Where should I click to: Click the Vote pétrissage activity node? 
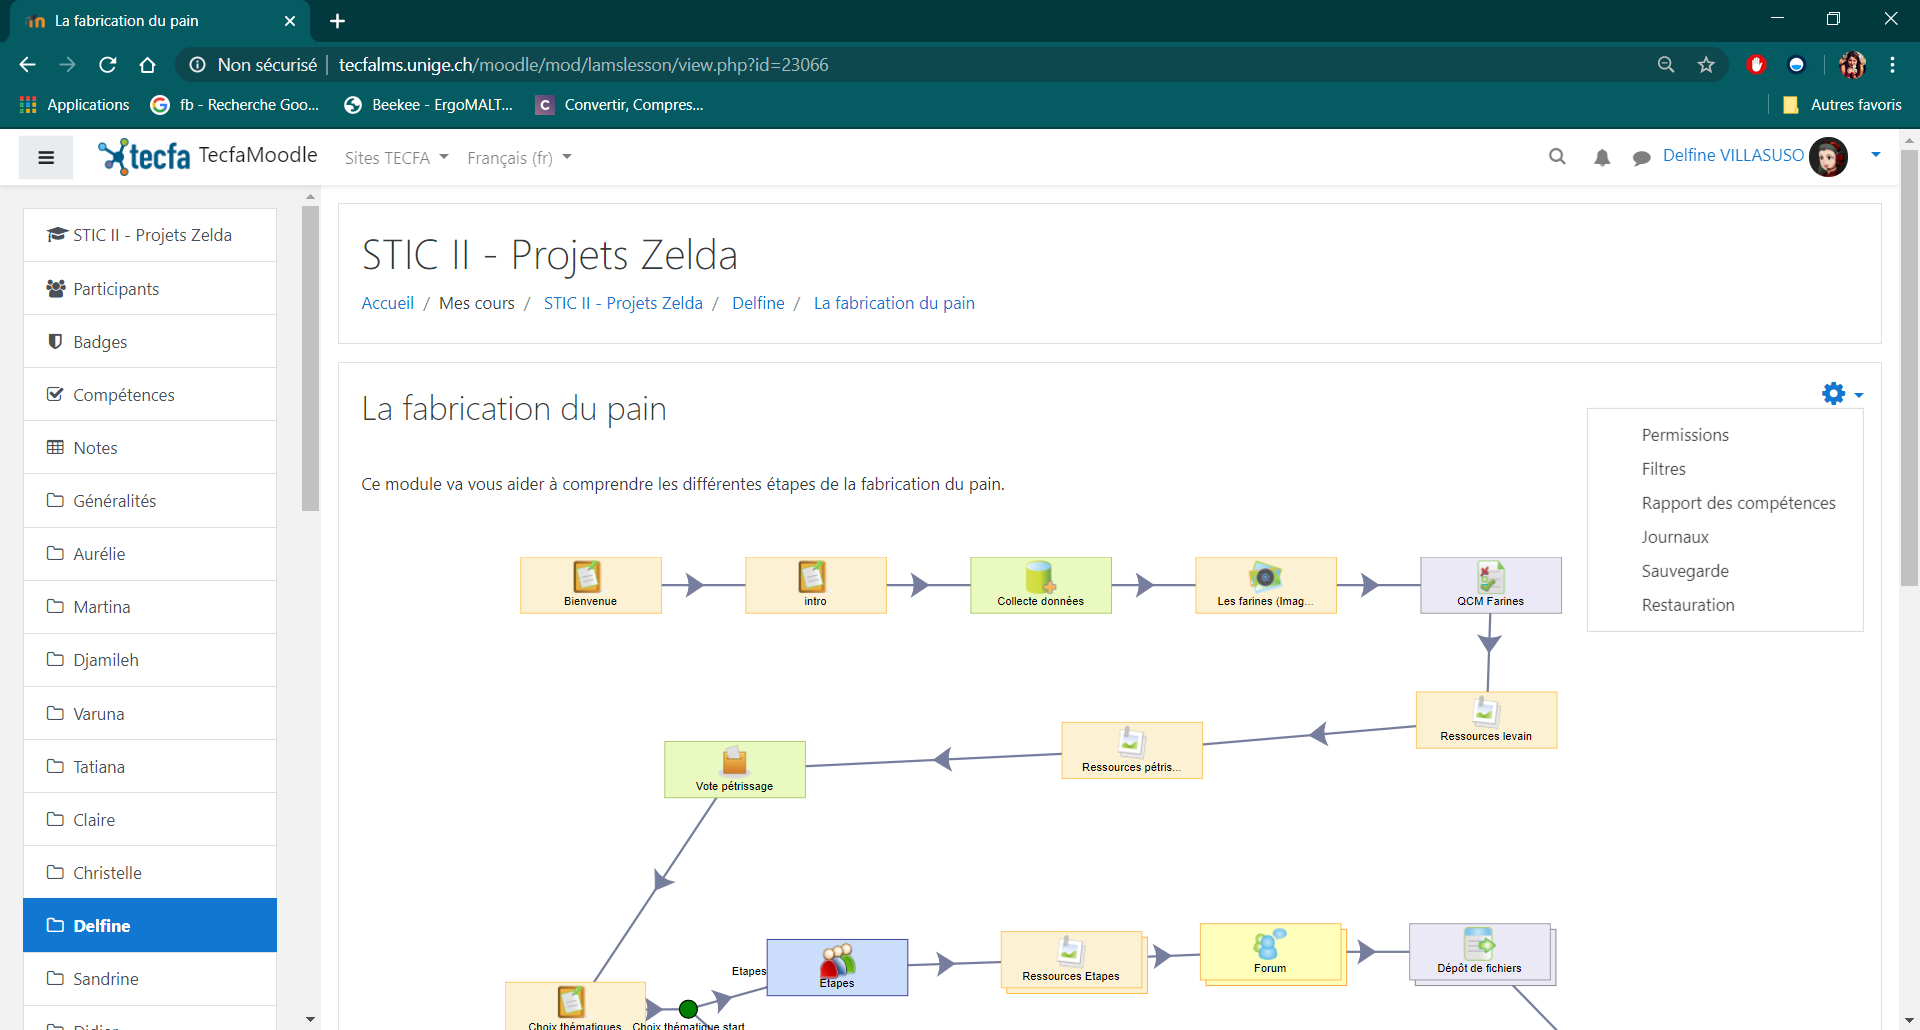tap(734, 769)
